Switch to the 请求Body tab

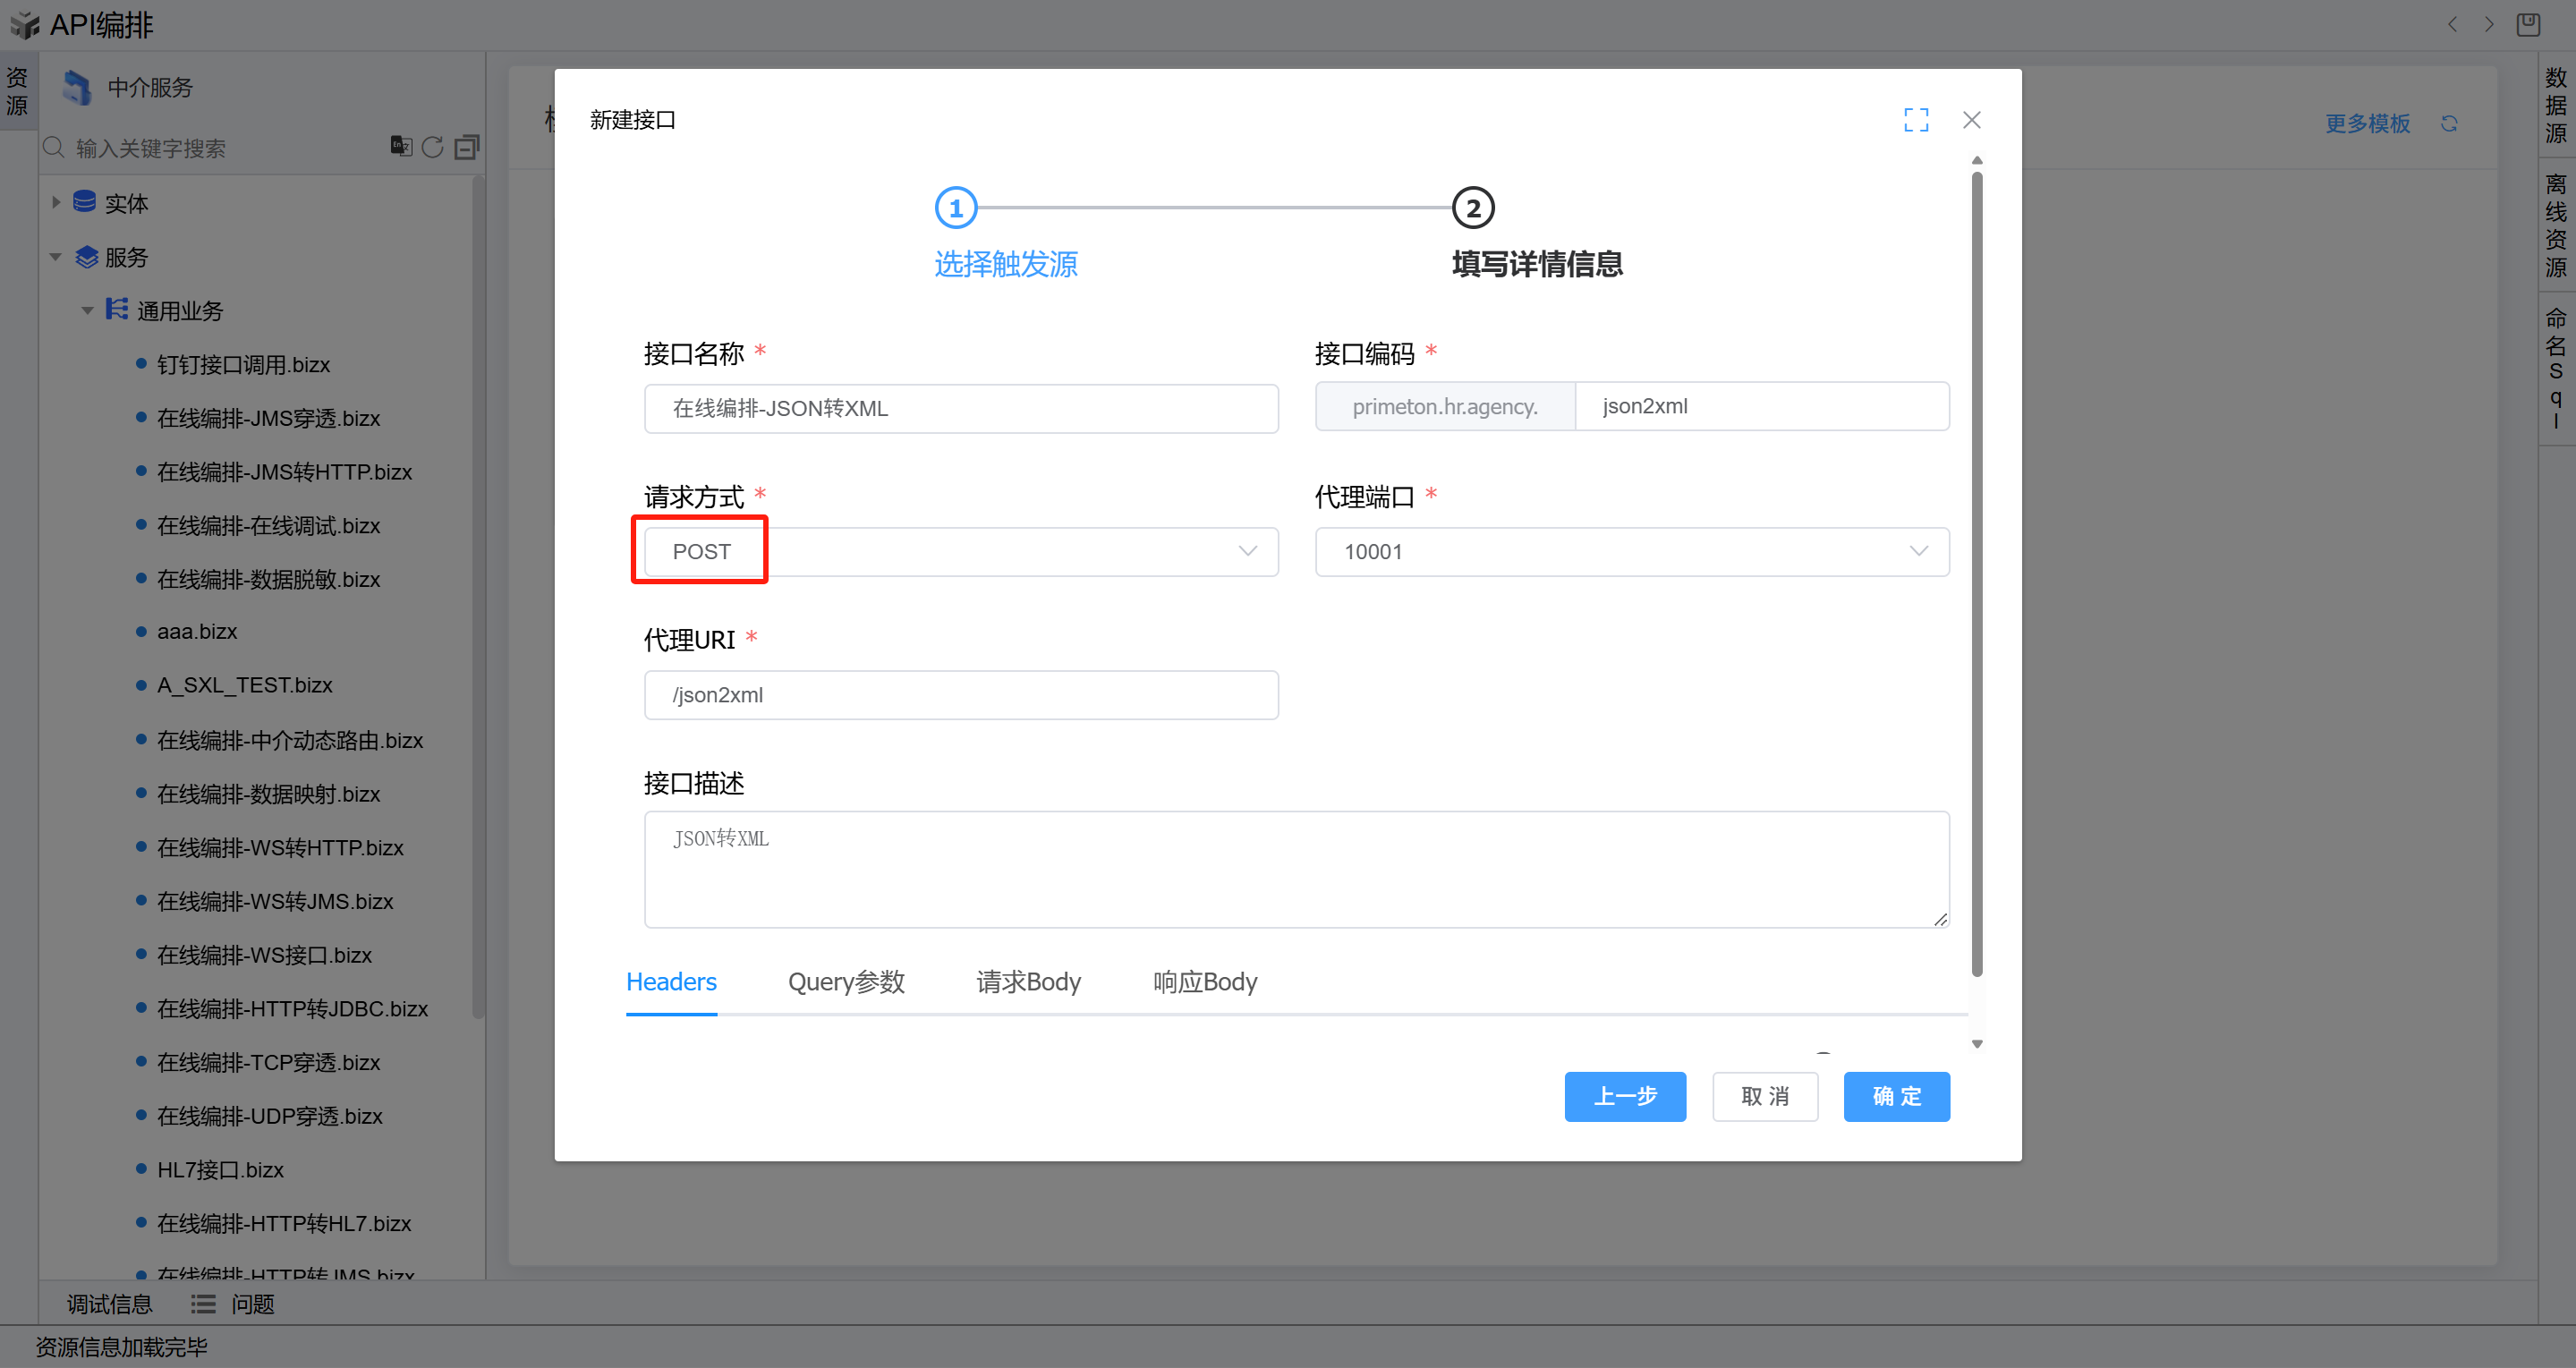click(1028, 982)
